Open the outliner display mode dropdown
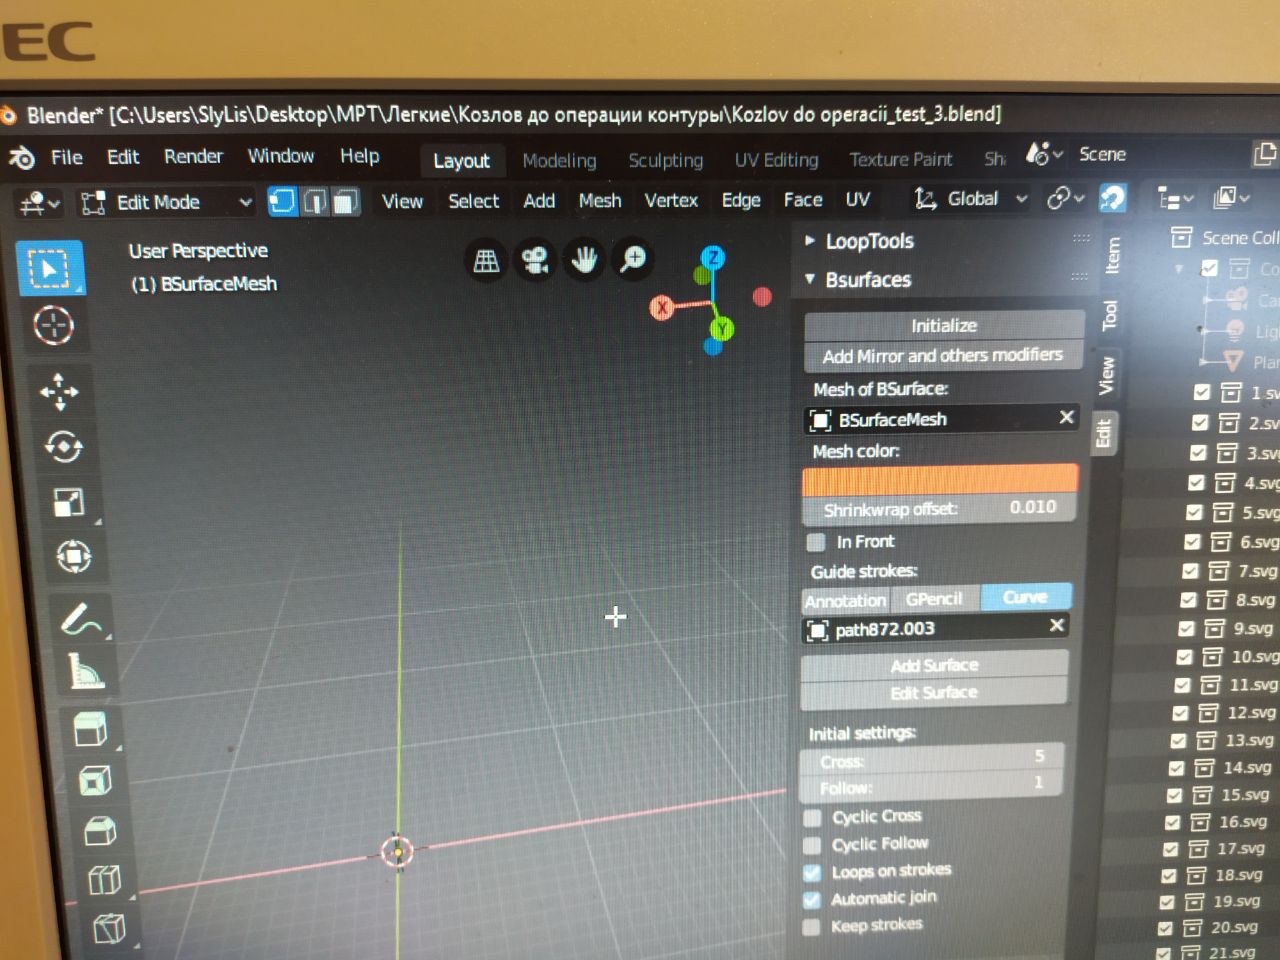Viewport: 1280px width, 960px height. [x=1231, y=197]
